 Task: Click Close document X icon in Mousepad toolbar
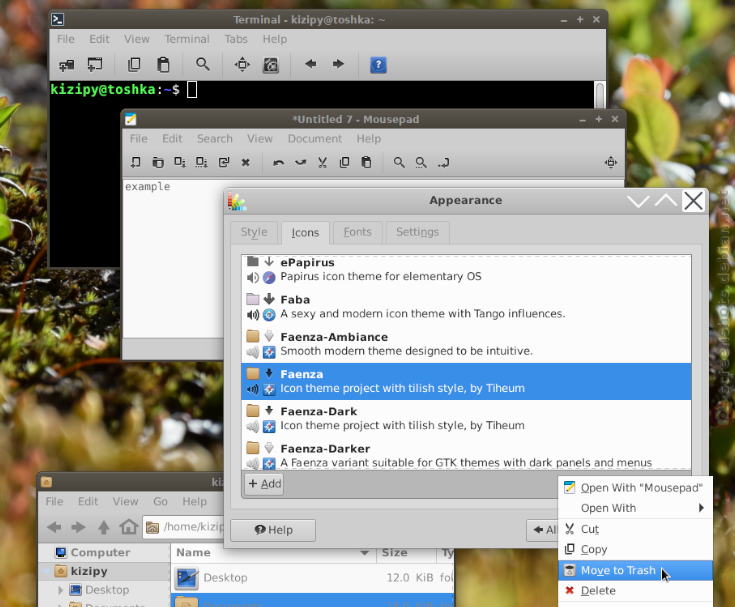pos(245,163)
